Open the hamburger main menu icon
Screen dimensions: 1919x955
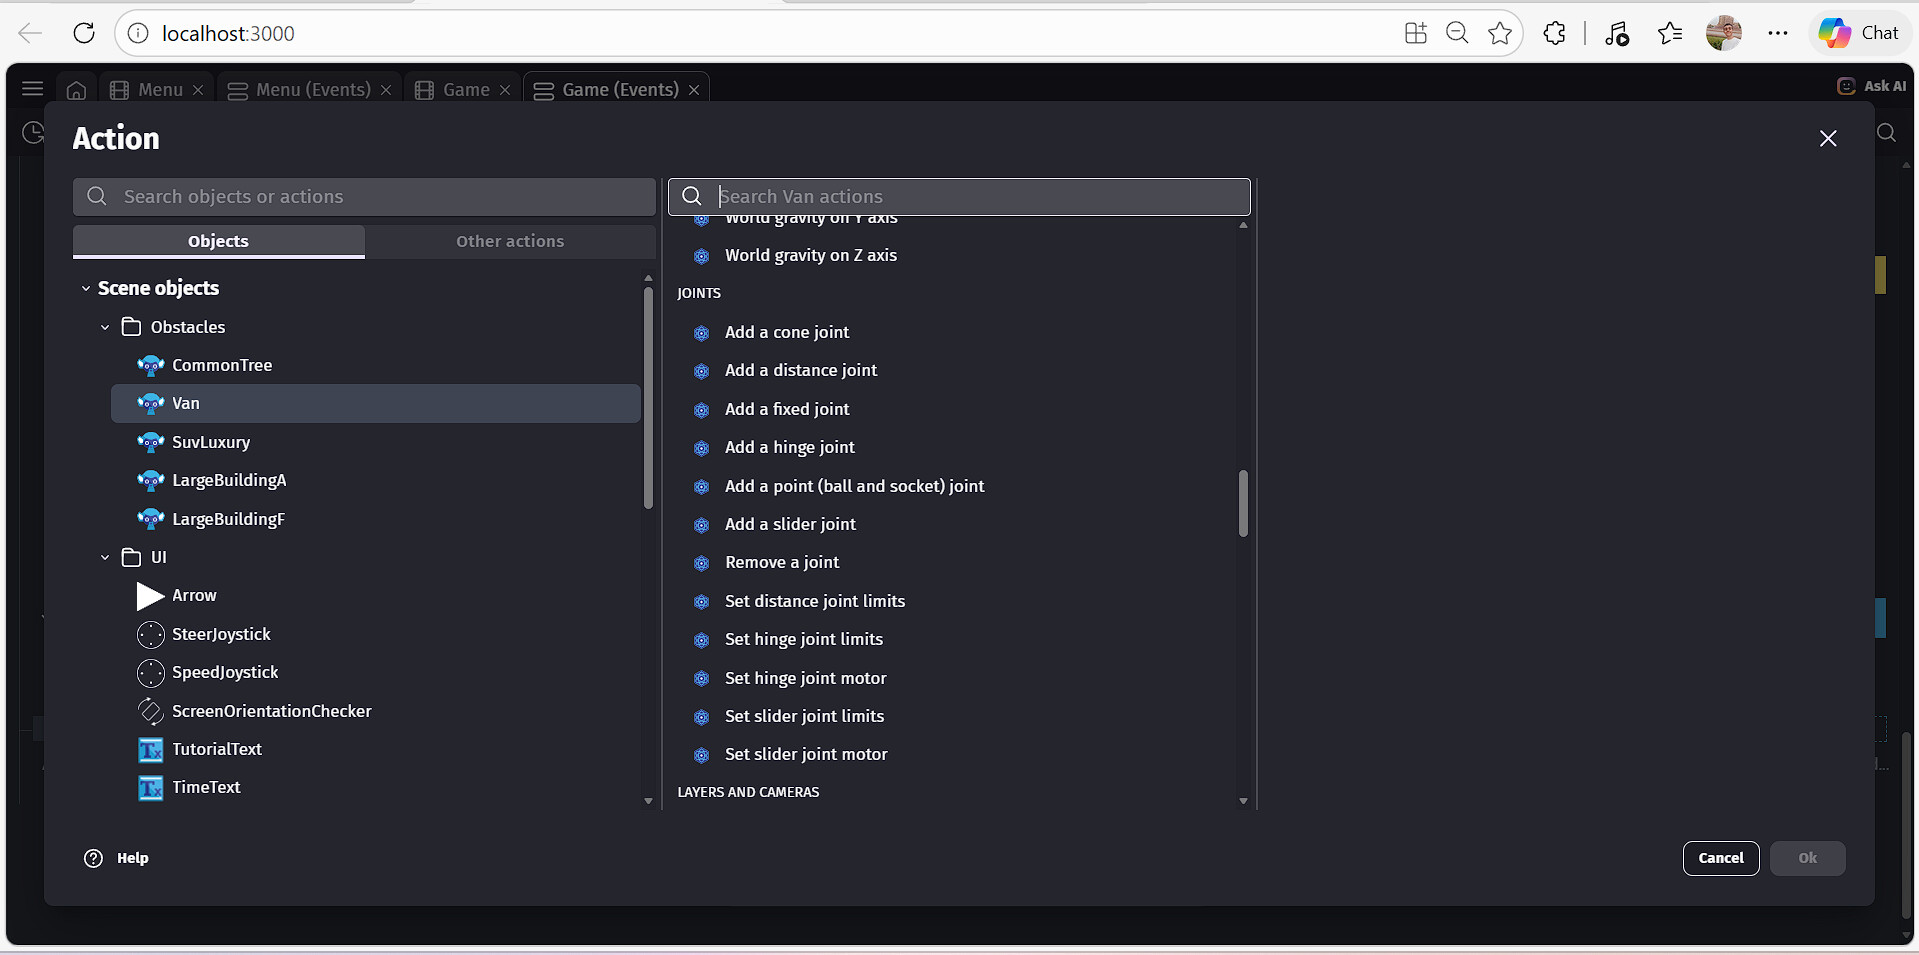[x=32, y=89]
